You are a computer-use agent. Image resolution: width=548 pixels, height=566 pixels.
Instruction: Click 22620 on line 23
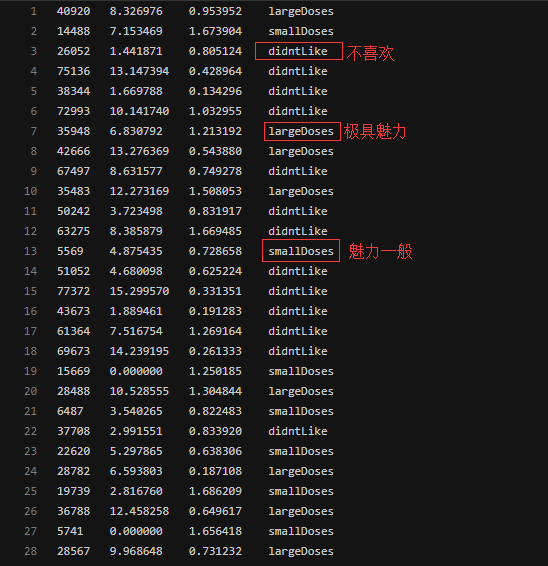pyautogui.click(x=74, y=451)
